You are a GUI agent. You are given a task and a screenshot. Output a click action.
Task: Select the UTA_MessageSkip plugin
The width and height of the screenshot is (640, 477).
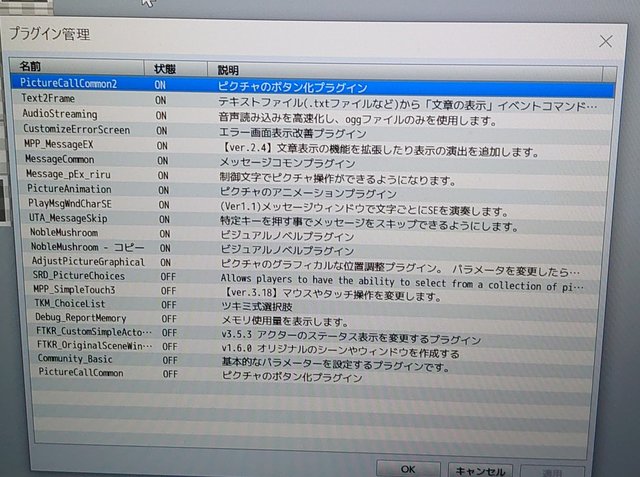tap(313, 220)
